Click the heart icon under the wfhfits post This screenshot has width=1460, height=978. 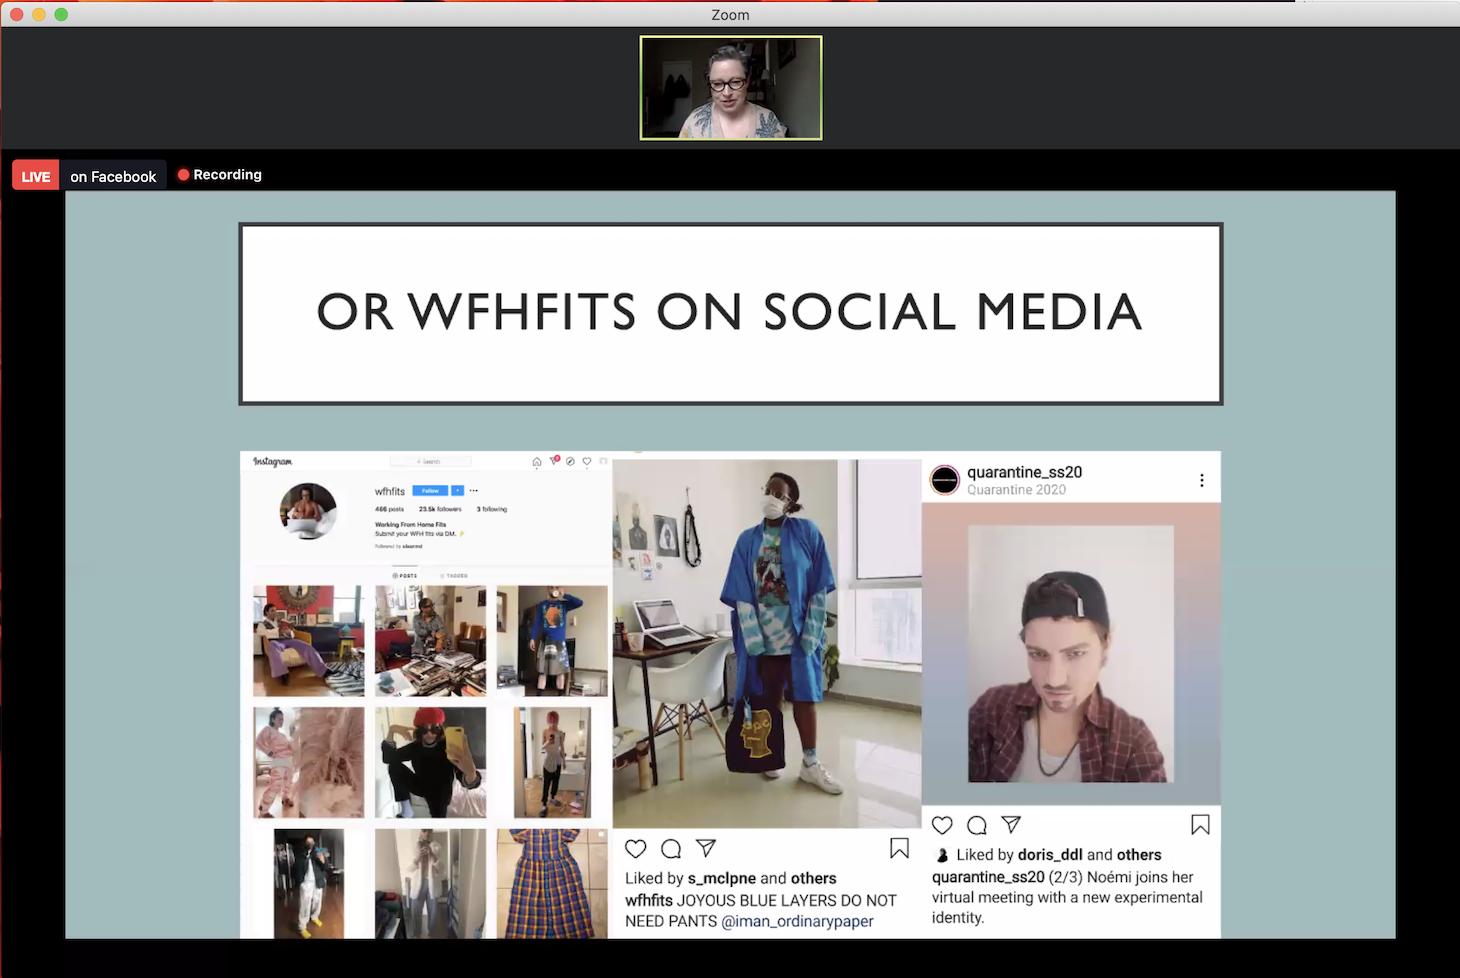636,849
